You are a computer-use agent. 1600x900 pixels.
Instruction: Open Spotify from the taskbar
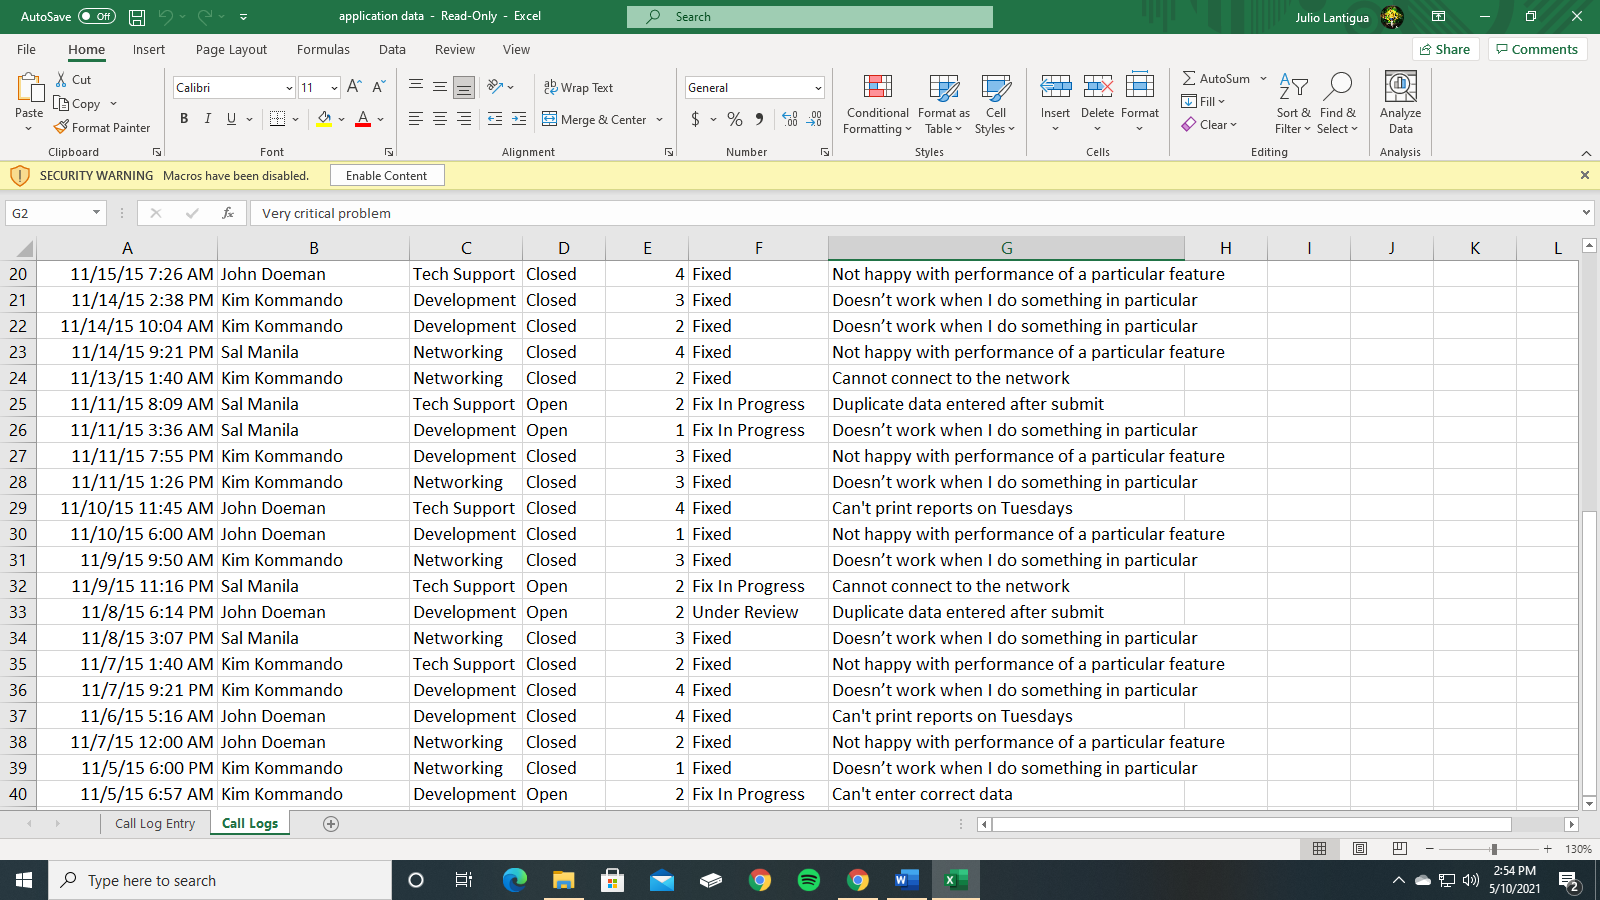(x=808, y=880)
